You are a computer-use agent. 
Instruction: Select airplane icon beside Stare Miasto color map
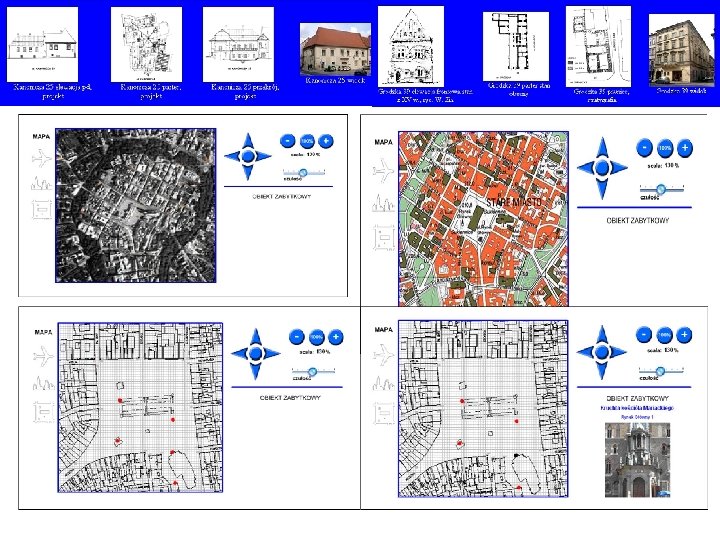[x=383, y=170]
